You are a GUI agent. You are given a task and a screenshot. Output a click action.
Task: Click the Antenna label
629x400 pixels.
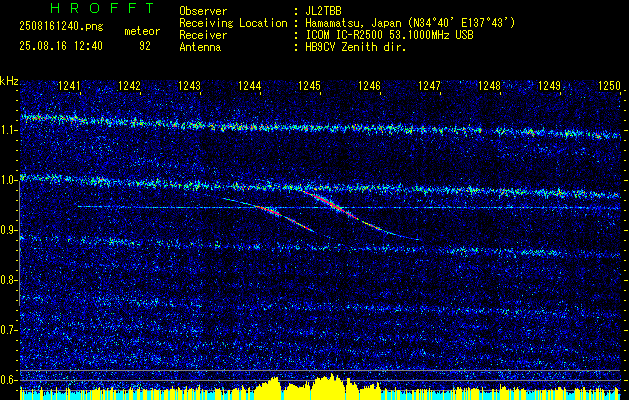[200, 47]
